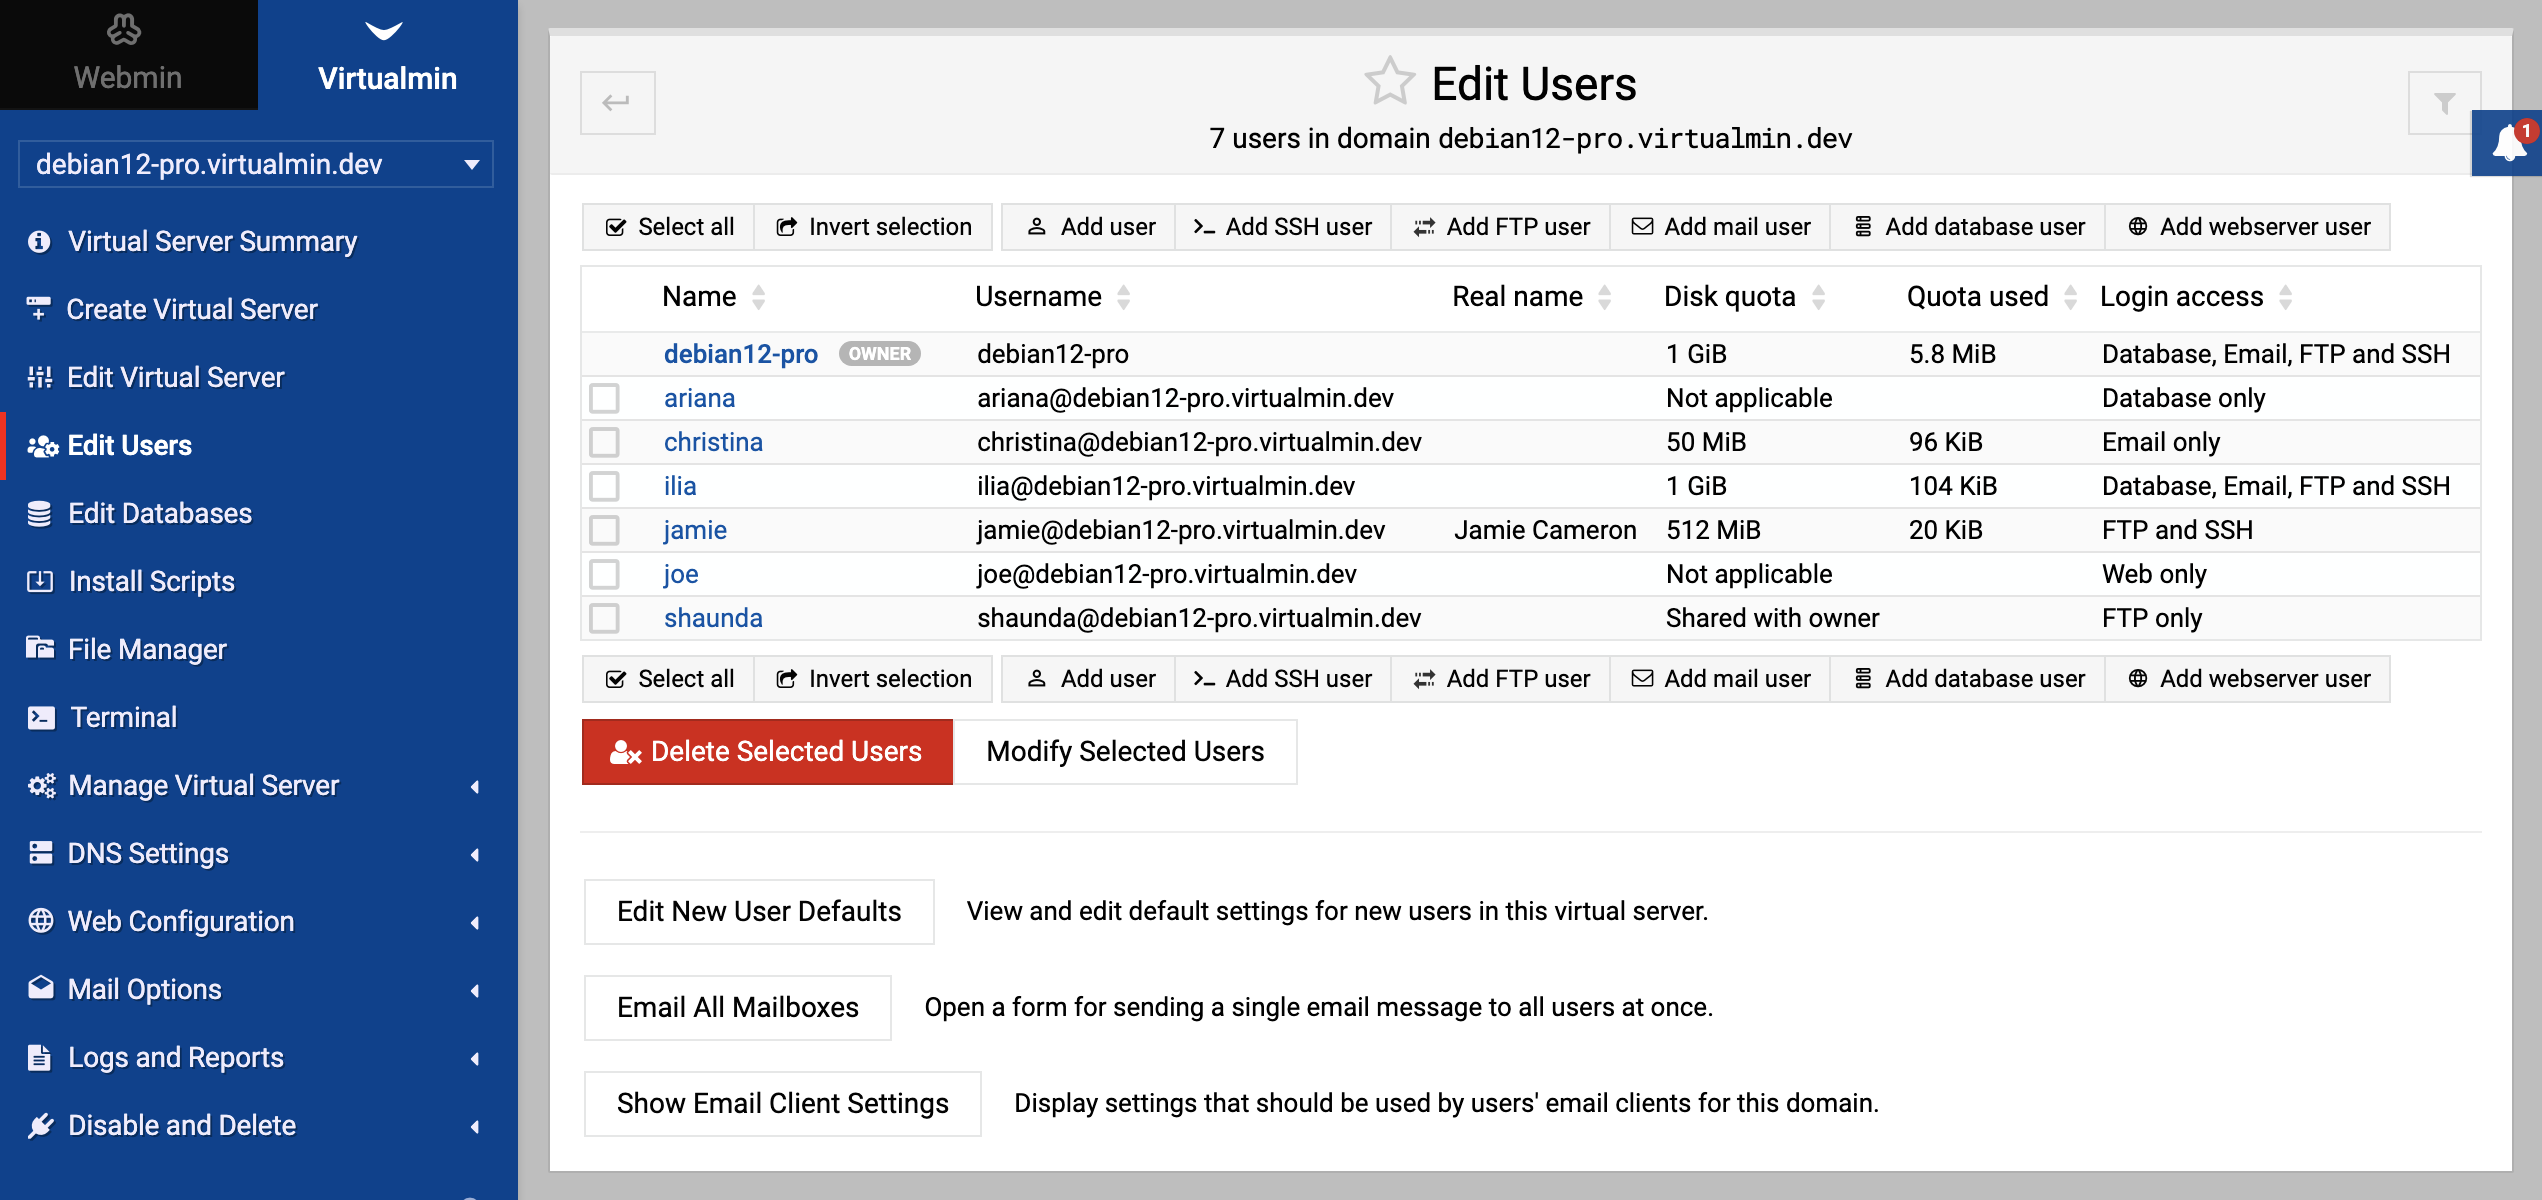Open Edit Databases menu item

pyautogui.click(x=258, y=513)
